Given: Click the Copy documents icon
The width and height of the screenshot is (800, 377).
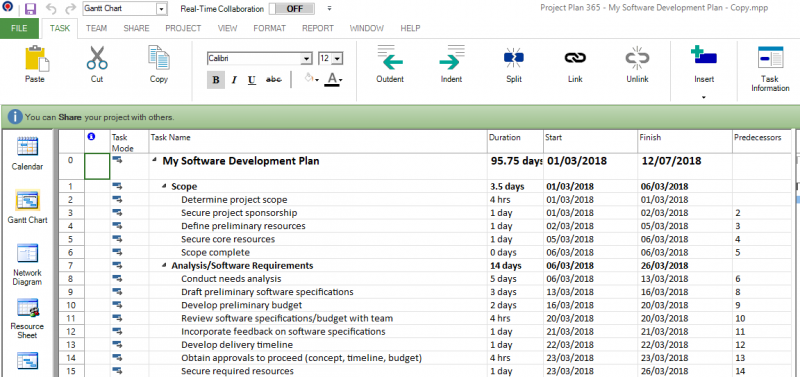Looking at the screenshot, I should tap(159, 58).
